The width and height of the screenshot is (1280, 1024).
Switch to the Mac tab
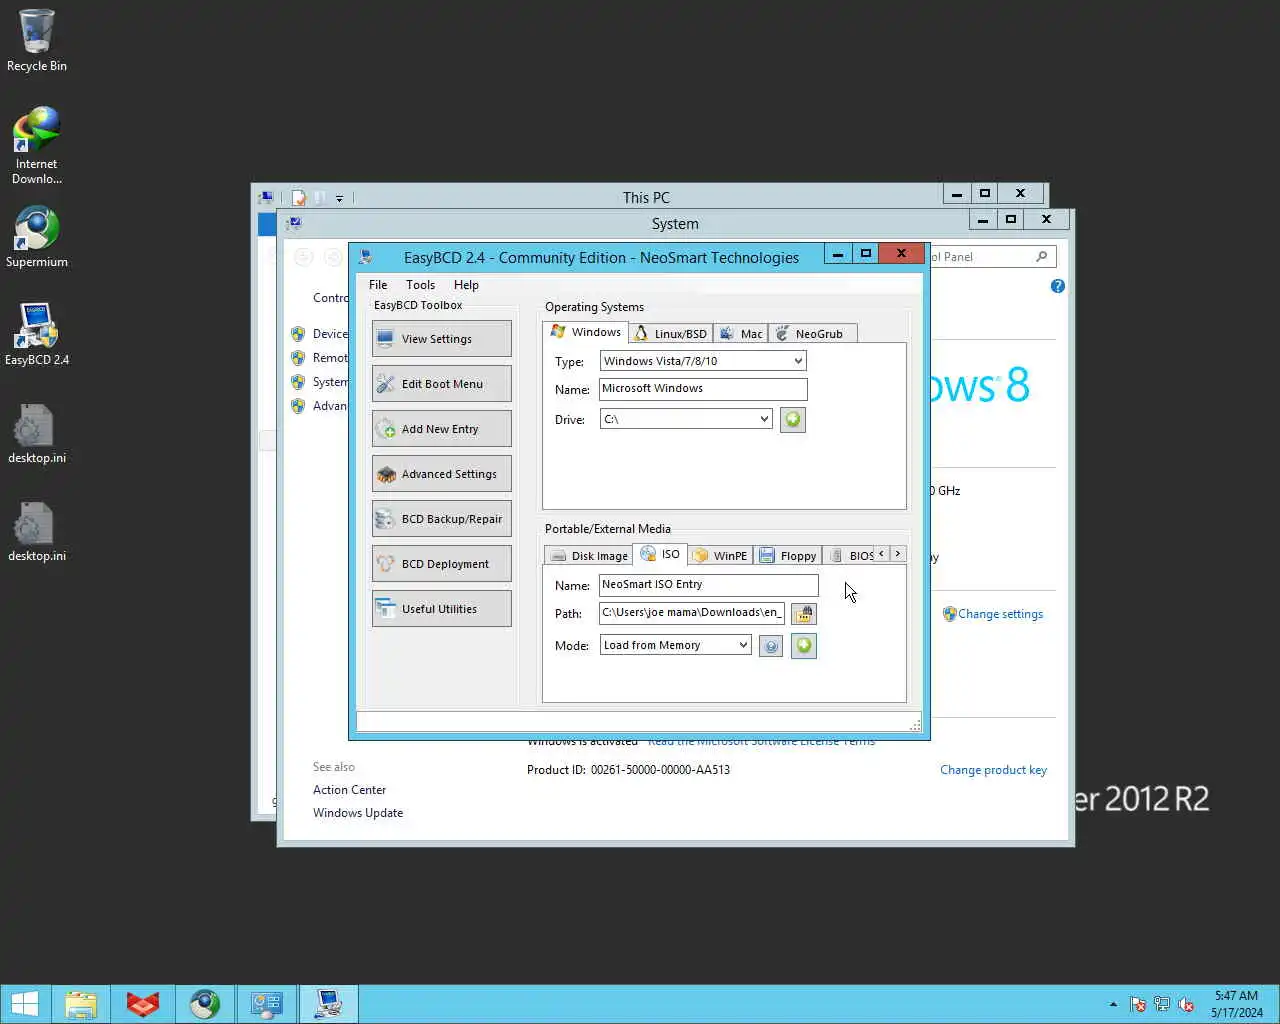[741, 334]
